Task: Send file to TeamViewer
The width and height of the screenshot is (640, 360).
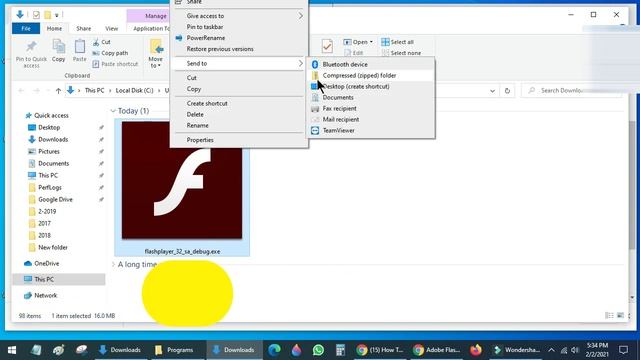Action: 371,131
